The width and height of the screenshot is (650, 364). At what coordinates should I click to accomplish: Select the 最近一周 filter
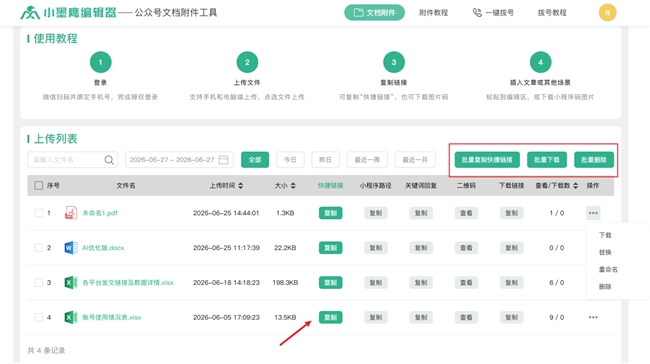(x=367, y=160)
